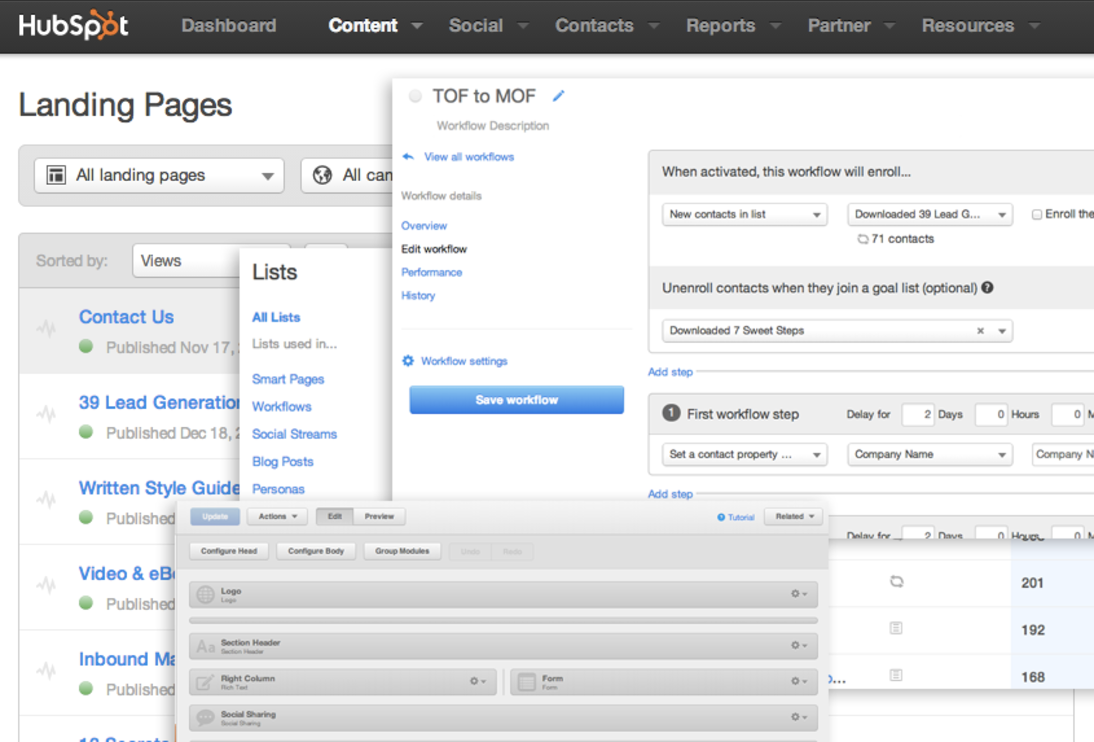Click Update button in page editor
This screenshot has height=742, width=1094.
215,517
